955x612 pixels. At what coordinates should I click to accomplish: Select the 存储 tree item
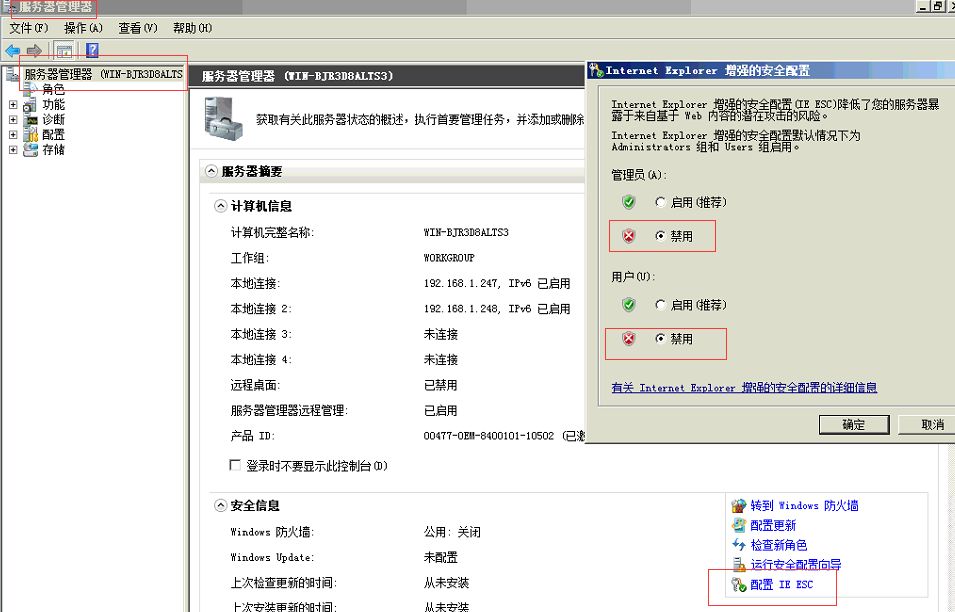(x=54, y=150)
